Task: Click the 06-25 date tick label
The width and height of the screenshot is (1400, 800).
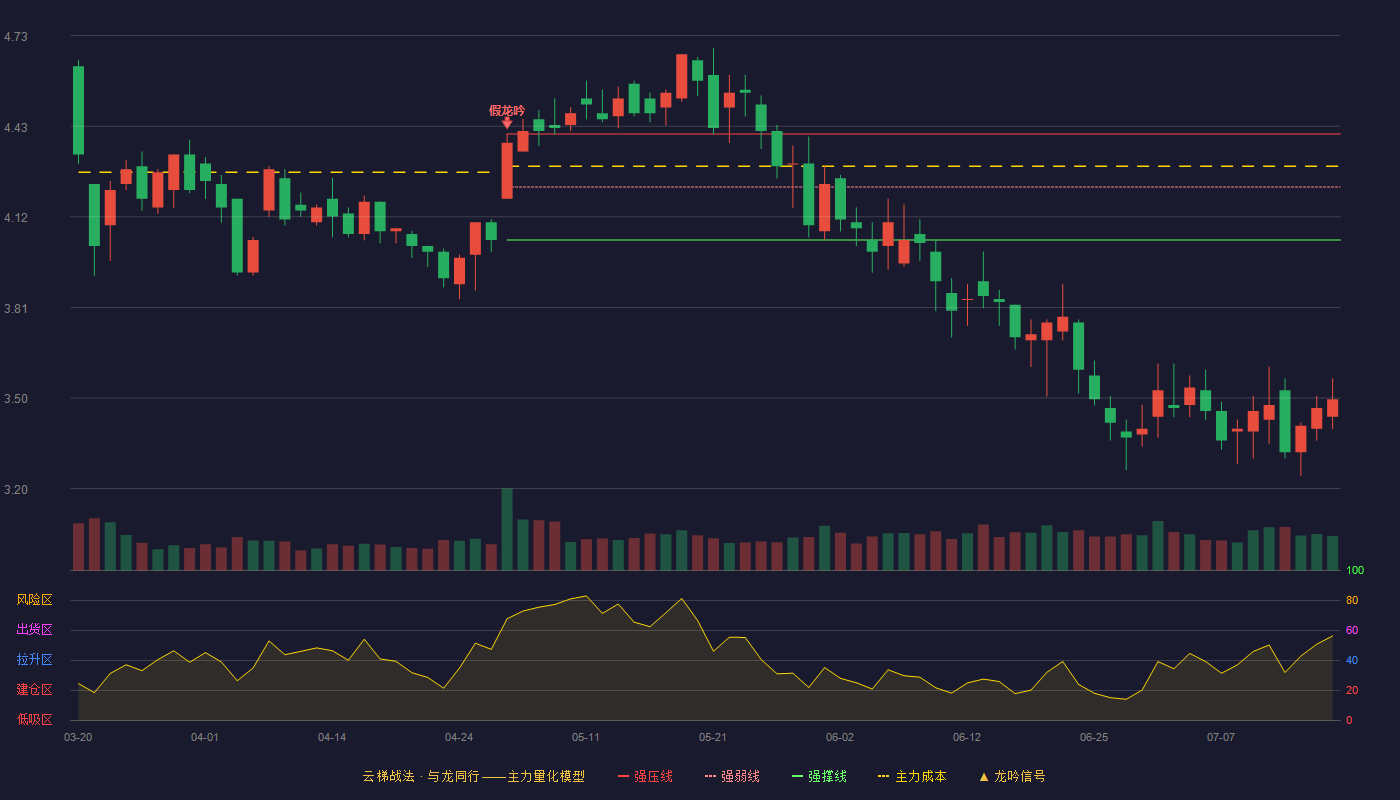Action: pos(1094,737)
